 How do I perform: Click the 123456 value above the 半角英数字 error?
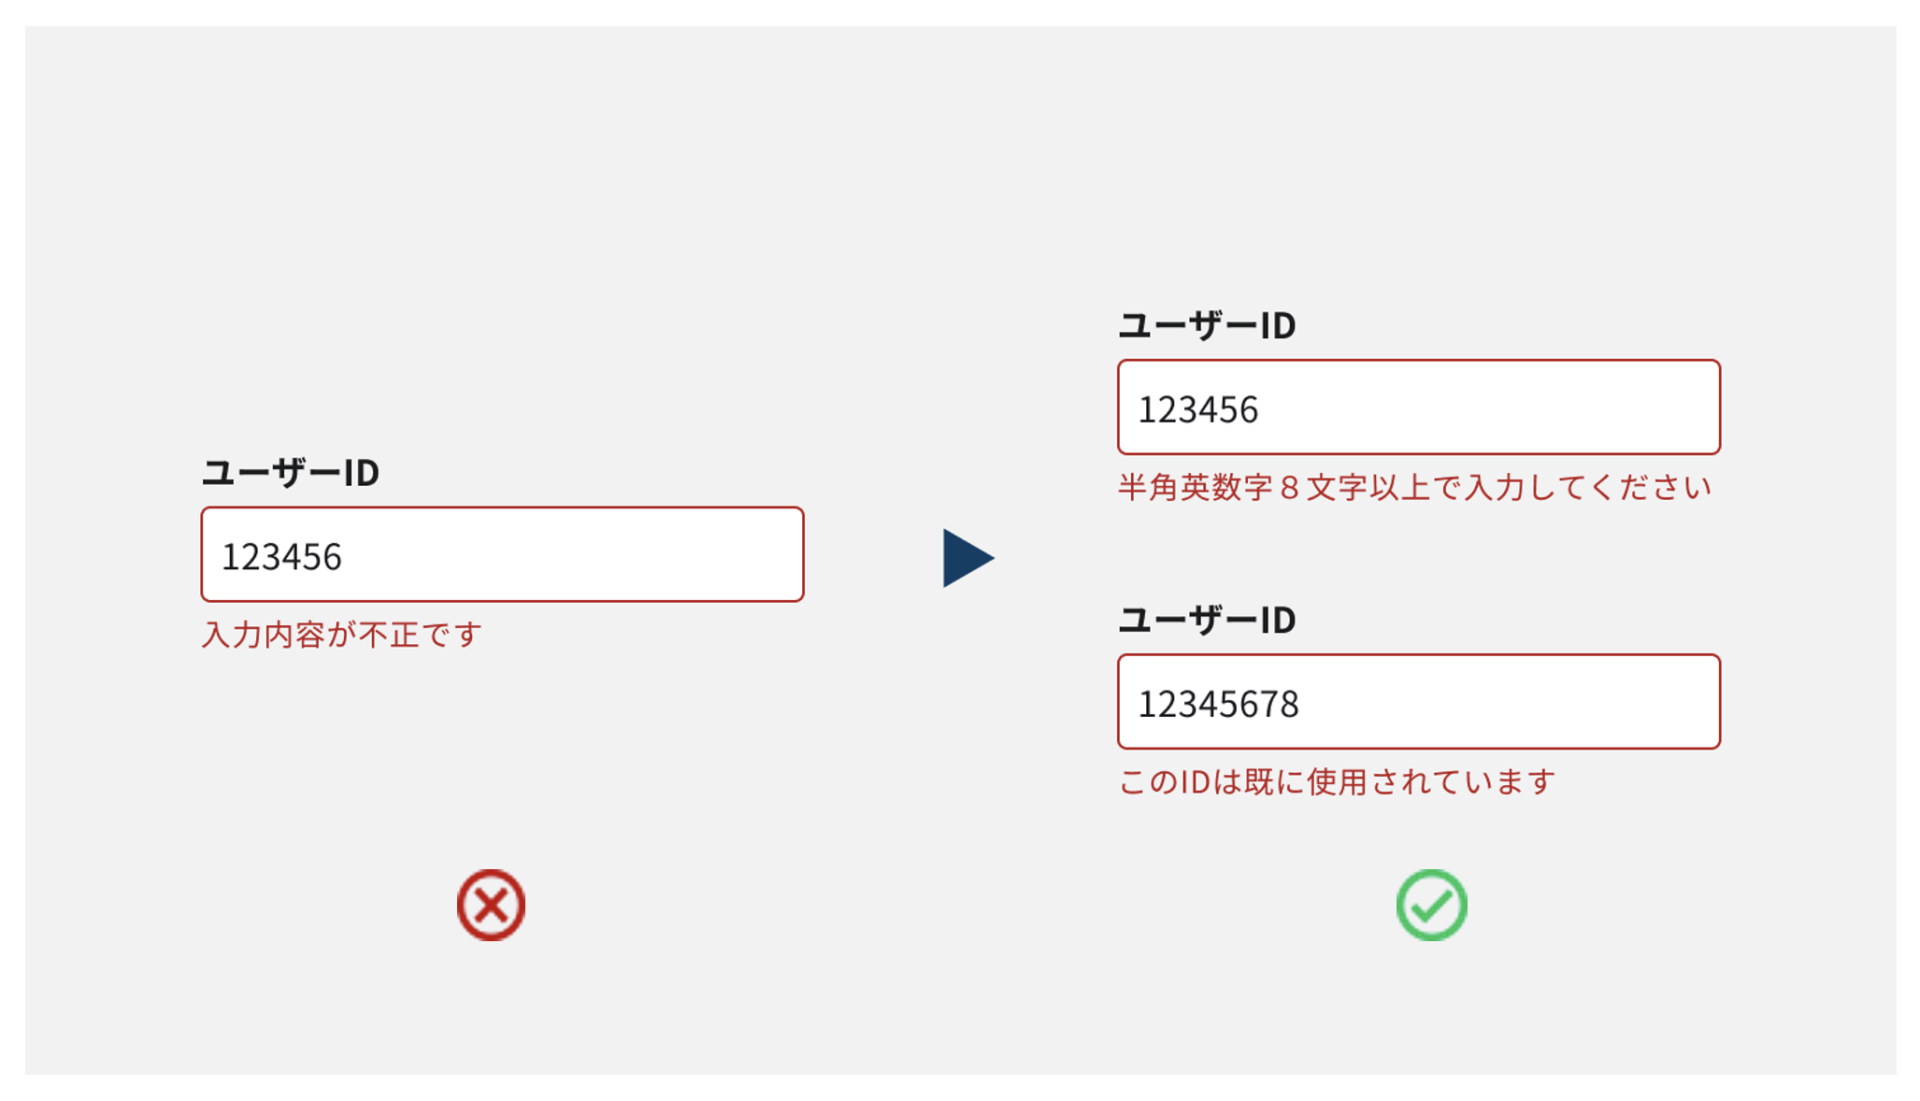coord(1198,410)
